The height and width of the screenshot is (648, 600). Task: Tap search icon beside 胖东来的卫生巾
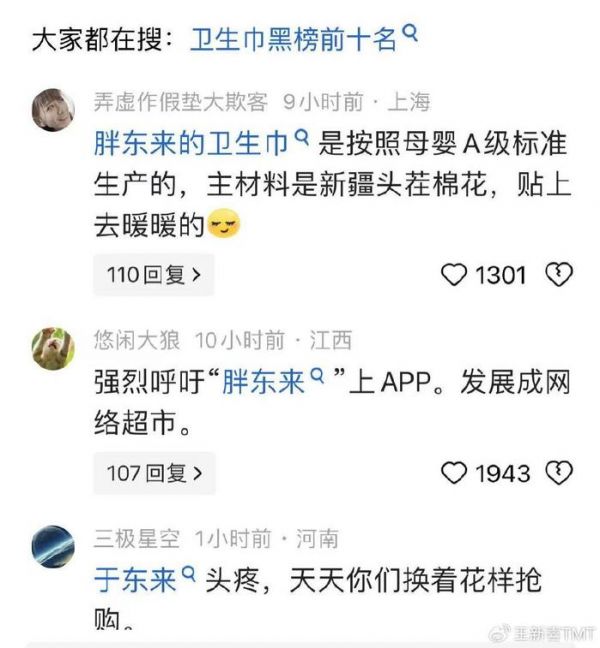(302, 137)
